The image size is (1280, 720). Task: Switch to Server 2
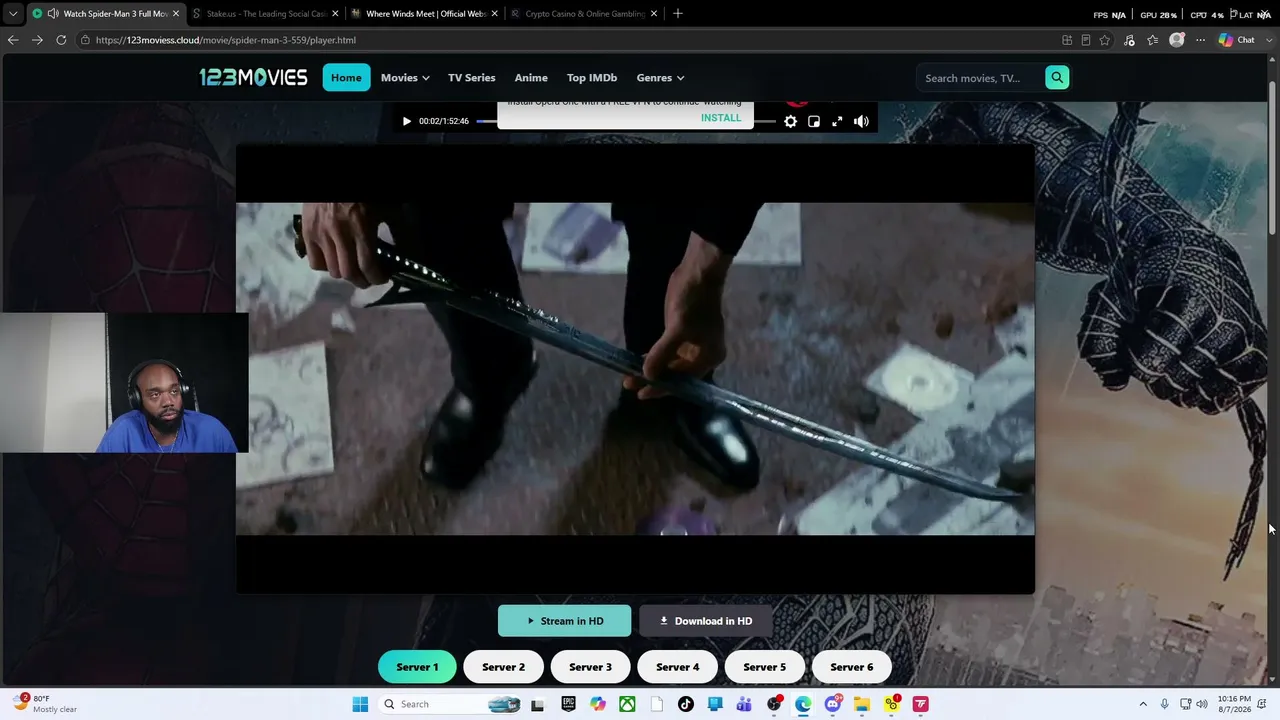point(503,667)
